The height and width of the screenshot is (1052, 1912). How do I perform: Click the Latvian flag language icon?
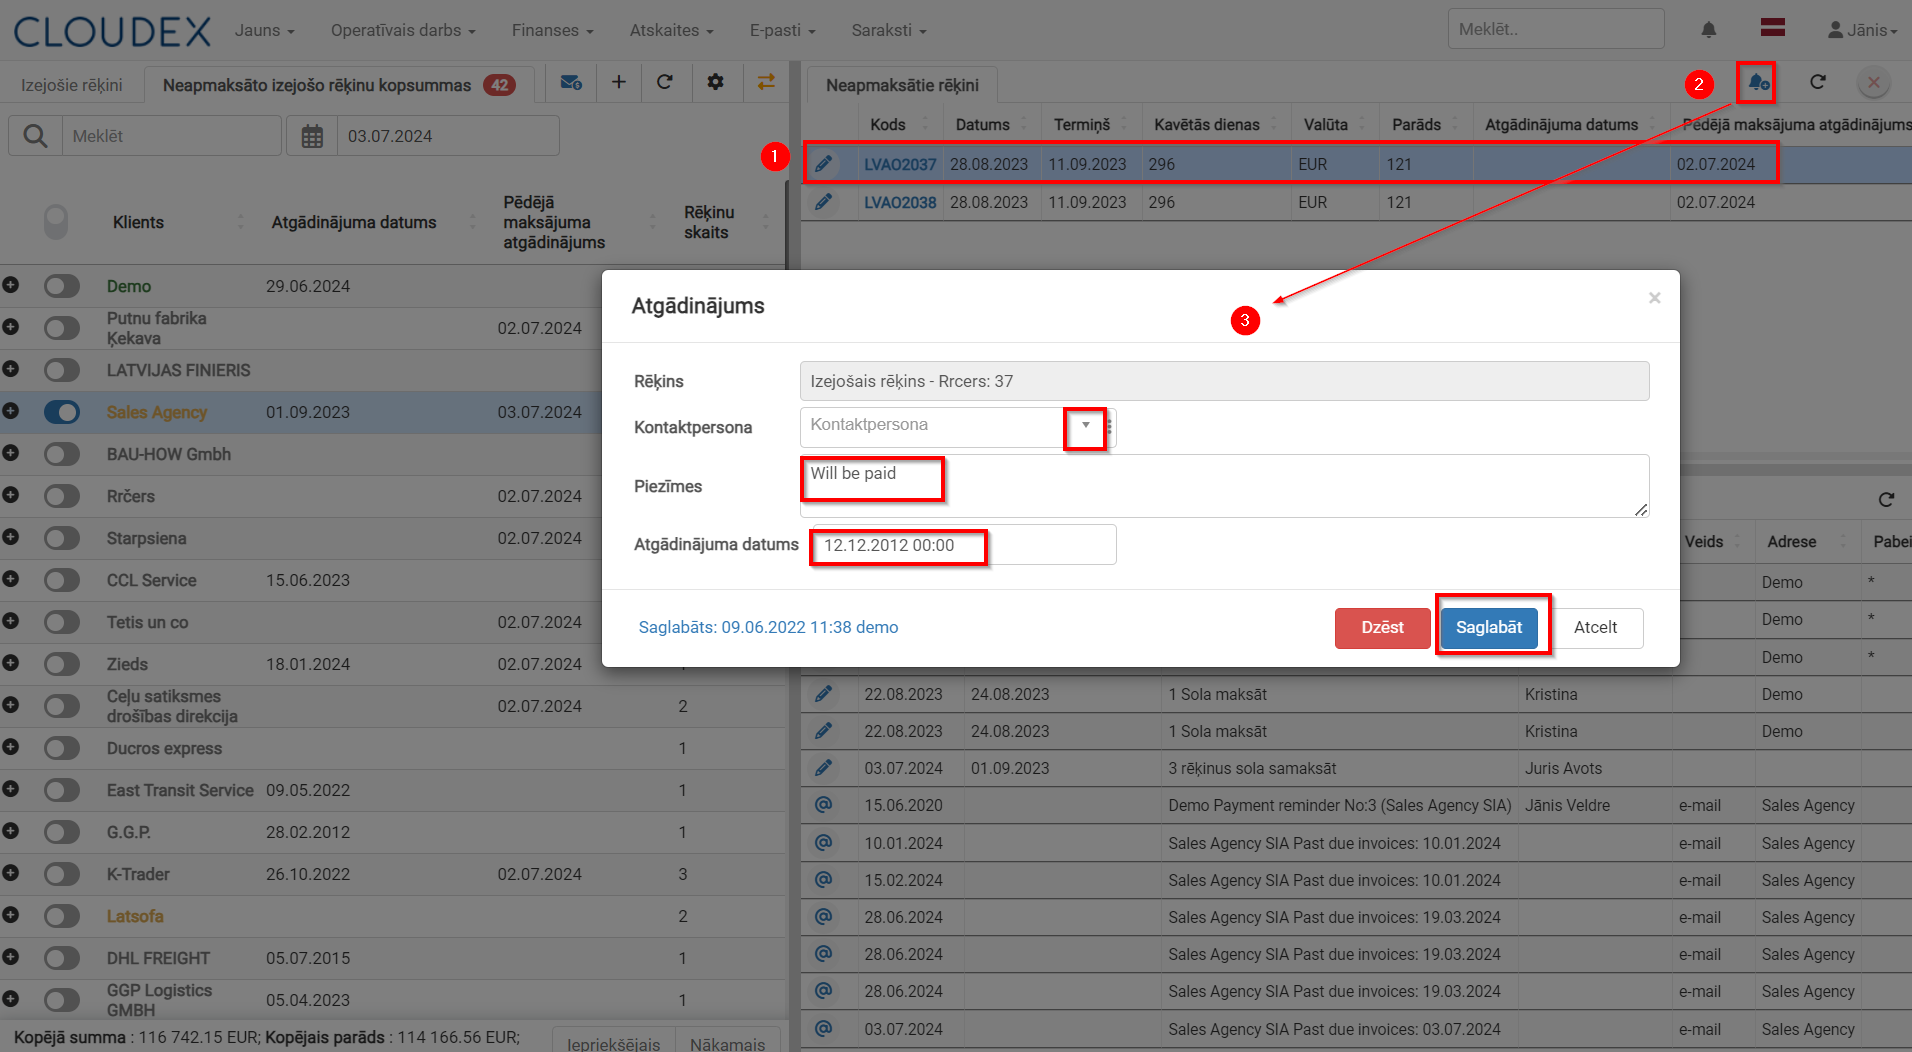[x=1773, y=28]
